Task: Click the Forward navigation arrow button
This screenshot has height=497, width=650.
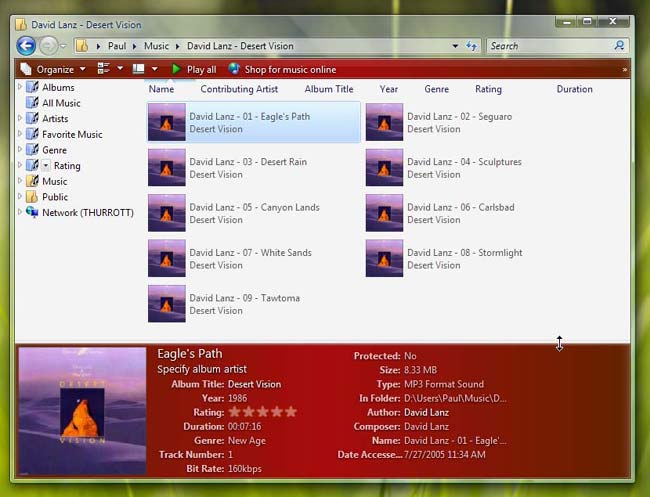Action: pos(48,45)
